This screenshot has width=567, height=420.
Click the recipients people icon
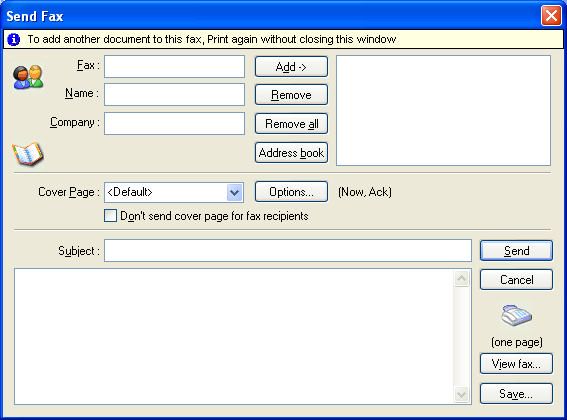(x=28, y=77)
